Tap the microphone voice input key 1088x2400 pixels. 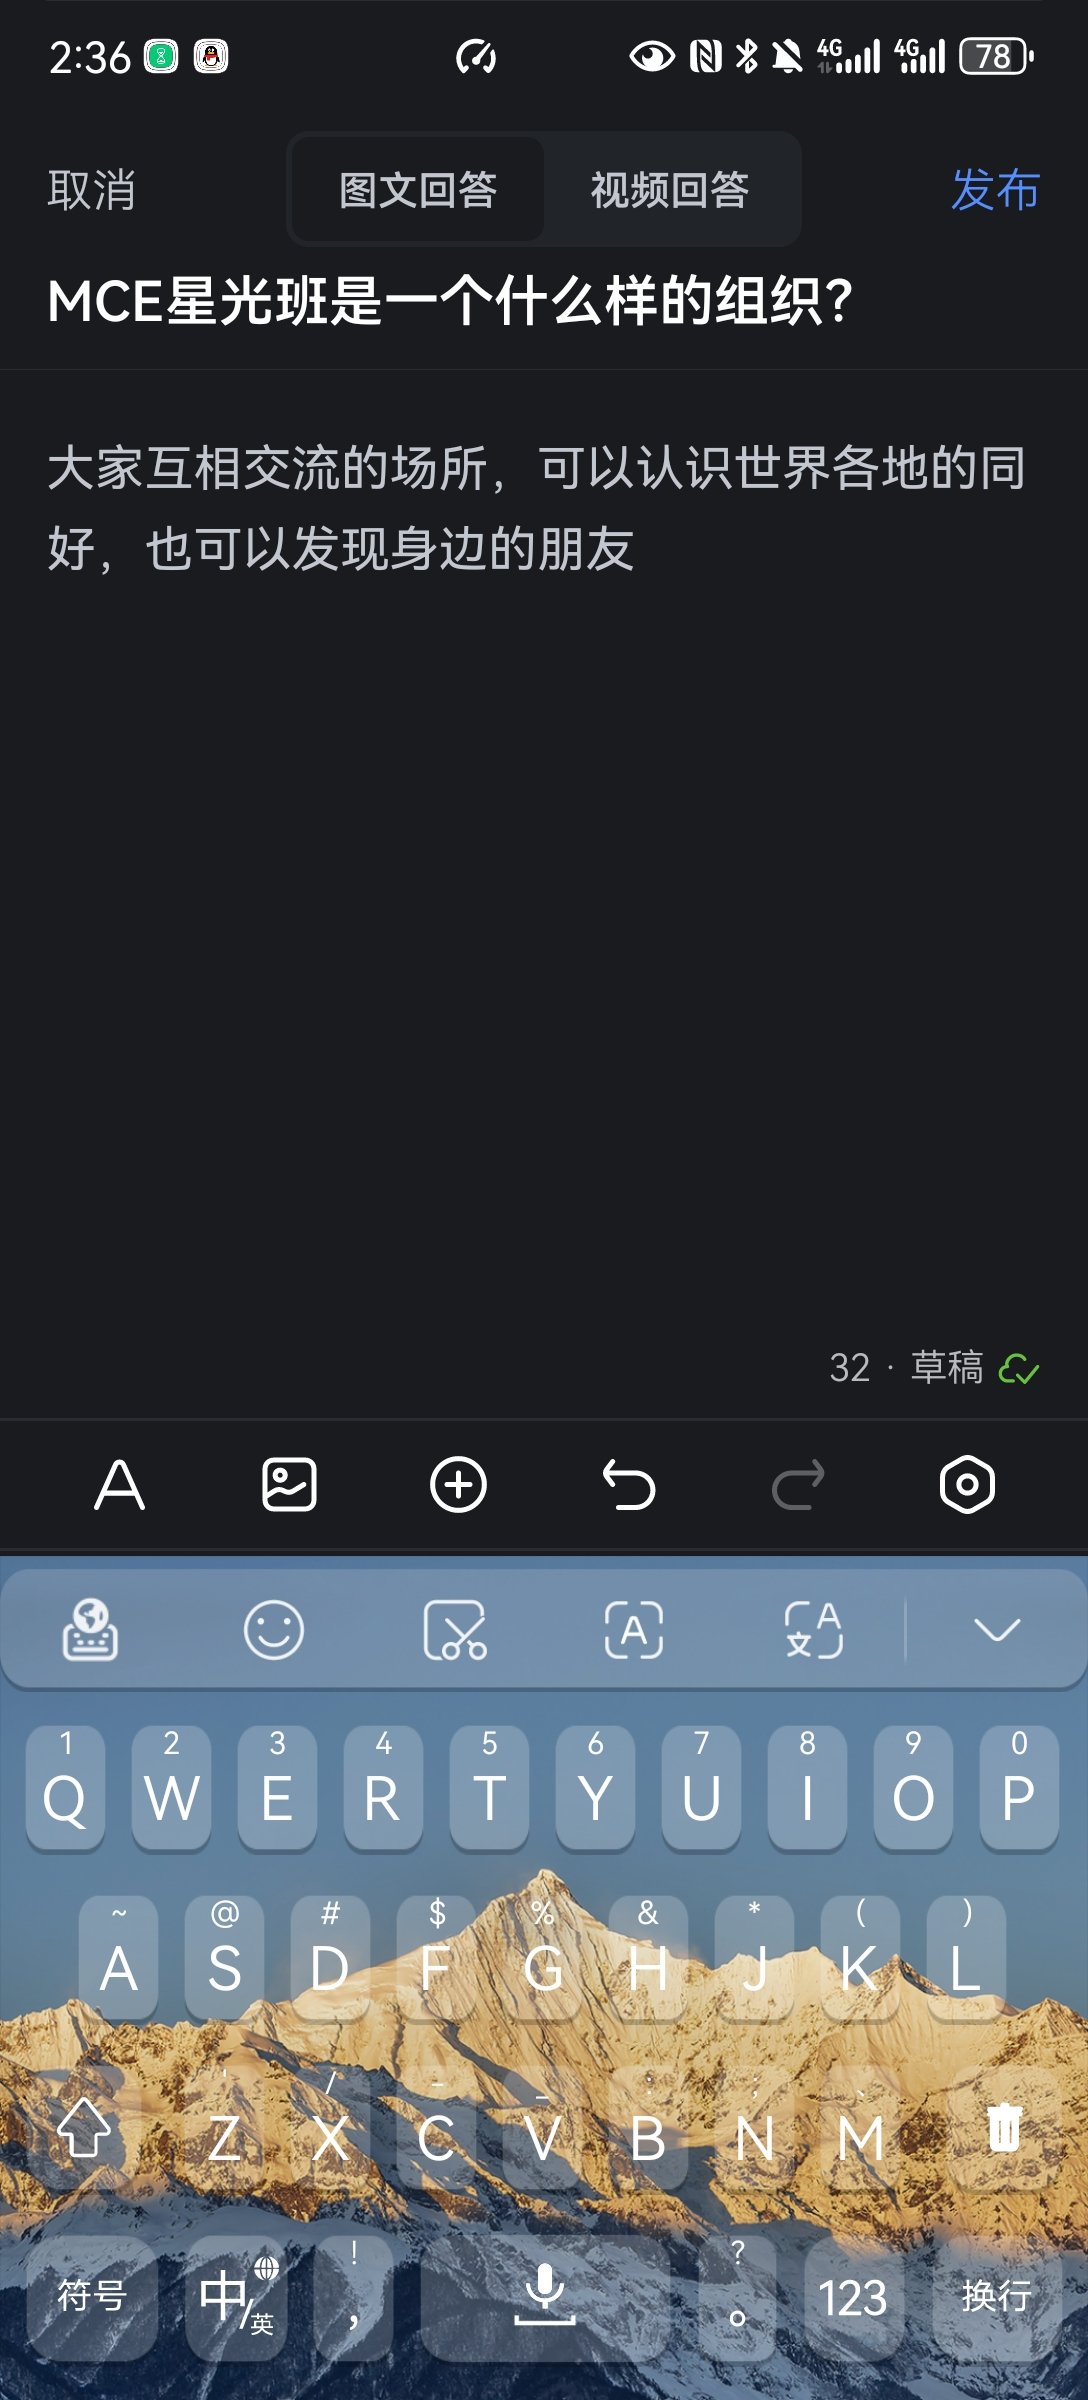(545, 2297)
